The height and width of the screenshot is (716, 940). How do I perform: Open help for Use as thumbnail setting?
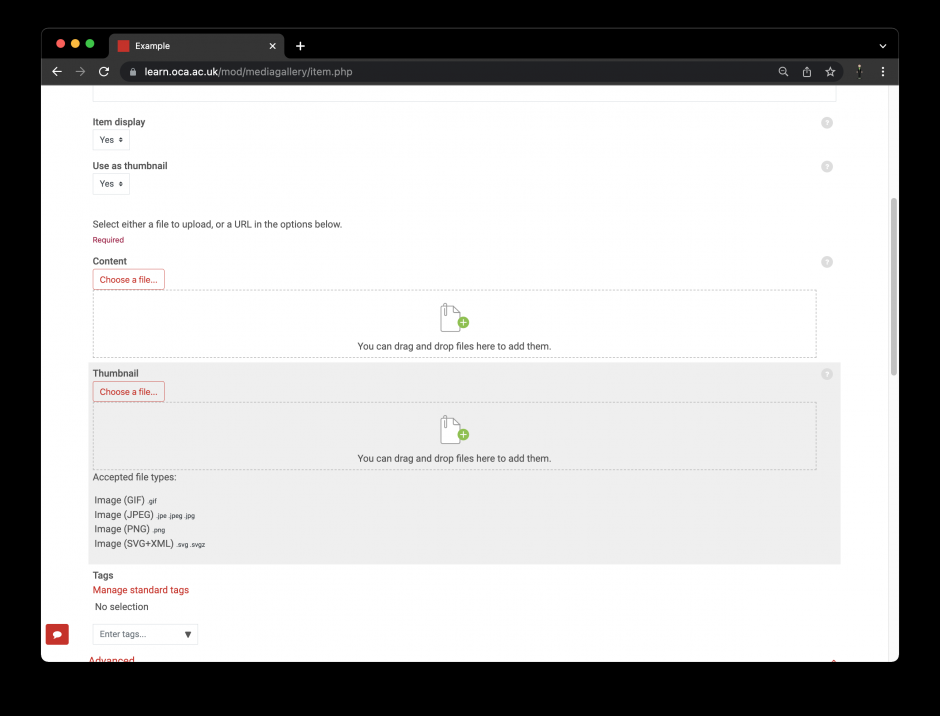tap(827, 166)
